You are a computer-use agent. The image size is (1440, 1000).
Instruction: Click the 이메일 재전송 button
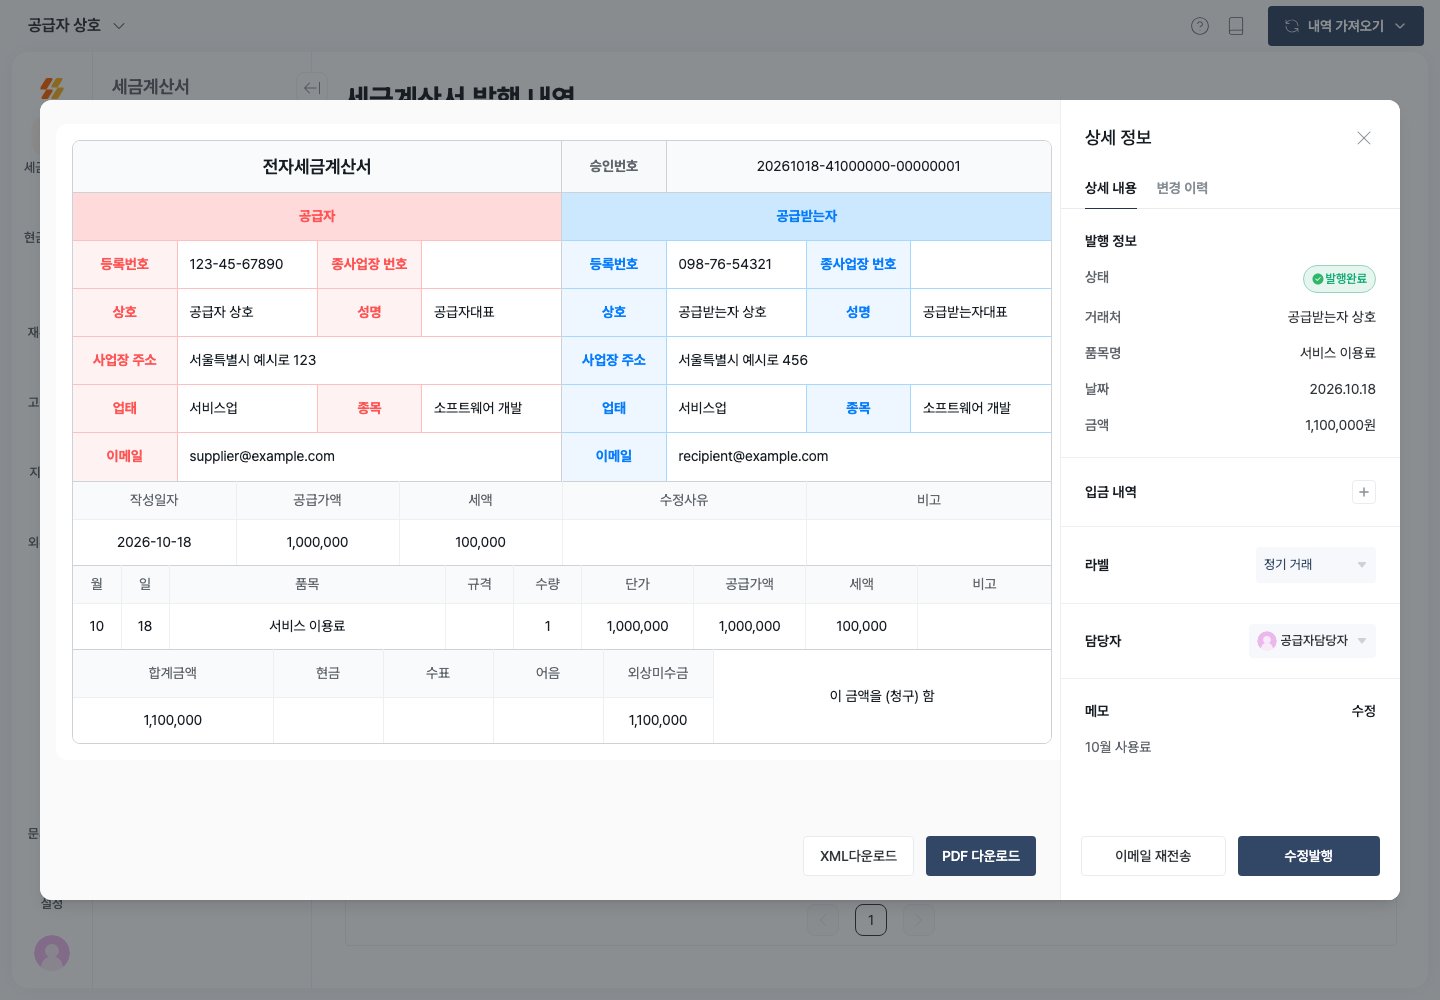pyautogui.click(x=1153, y=856)
